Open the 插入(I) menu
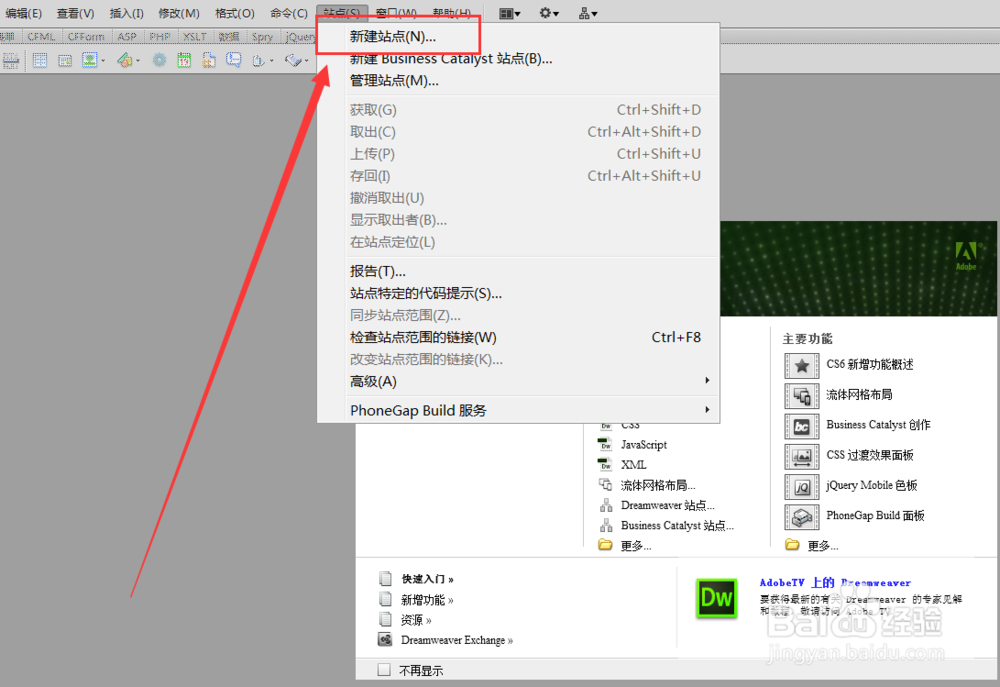The image size is (1000, 687). [126, 13]
